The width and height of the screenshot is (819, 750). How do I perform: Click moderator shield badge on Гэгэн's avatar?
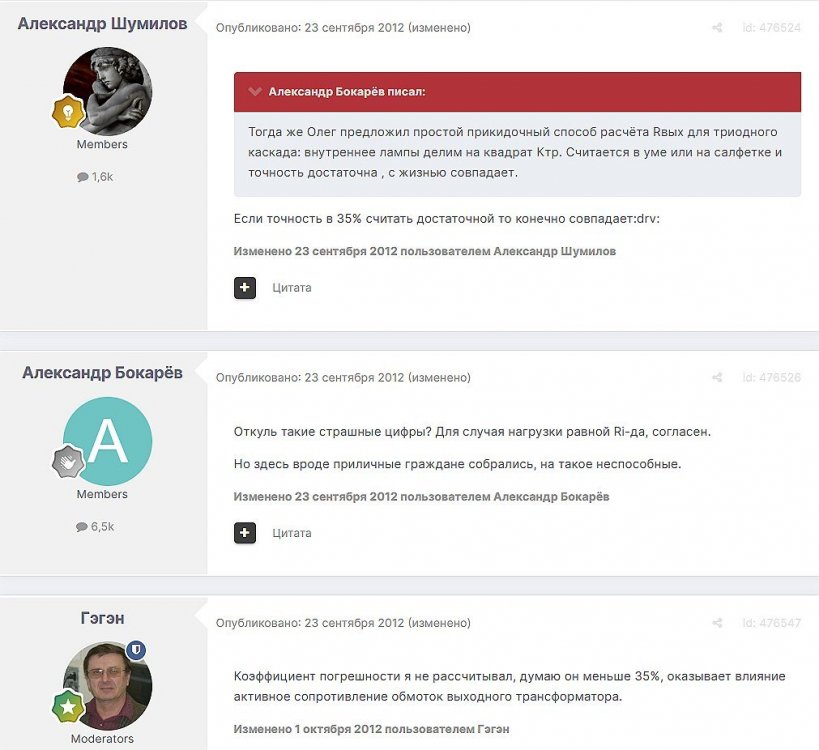[x=136, y=650]
